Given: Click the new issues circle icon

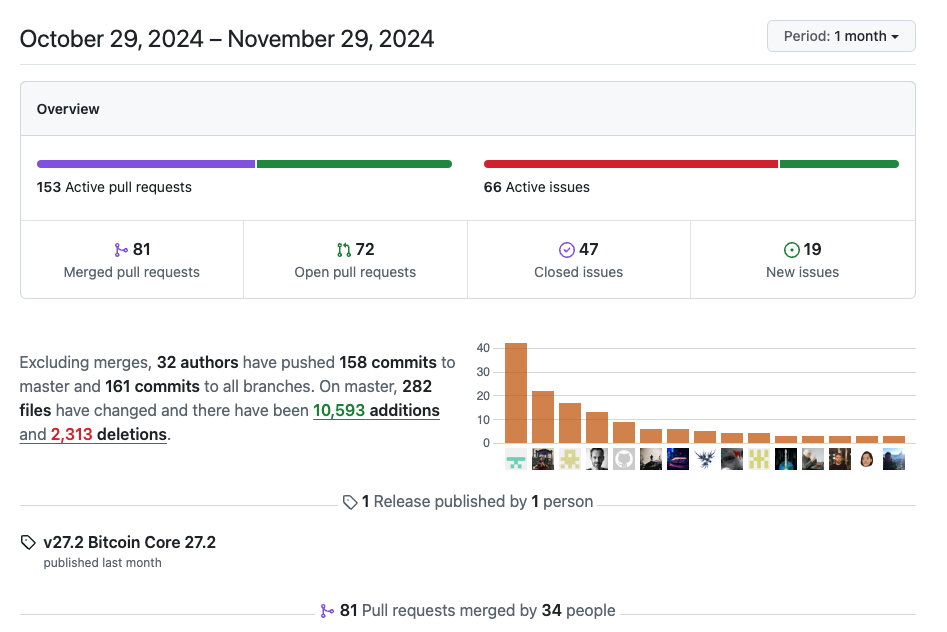Looking at the screenshot, I should pyautogui.click(x=792, y=250).
